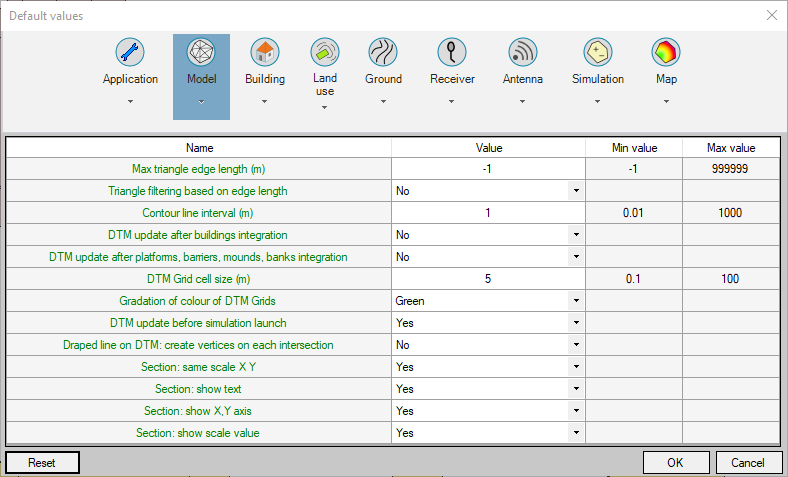Open Section: show X,Y axis dropdown
This screenshot has width=788, height=477.
[576, 411]
